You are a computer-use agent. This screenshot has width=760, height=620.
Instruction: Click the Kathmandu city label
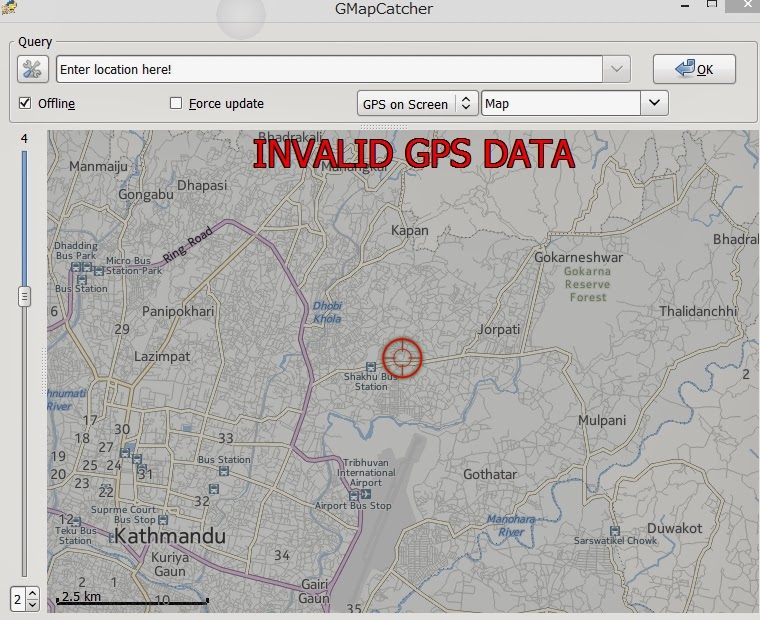tap(170, 536)
